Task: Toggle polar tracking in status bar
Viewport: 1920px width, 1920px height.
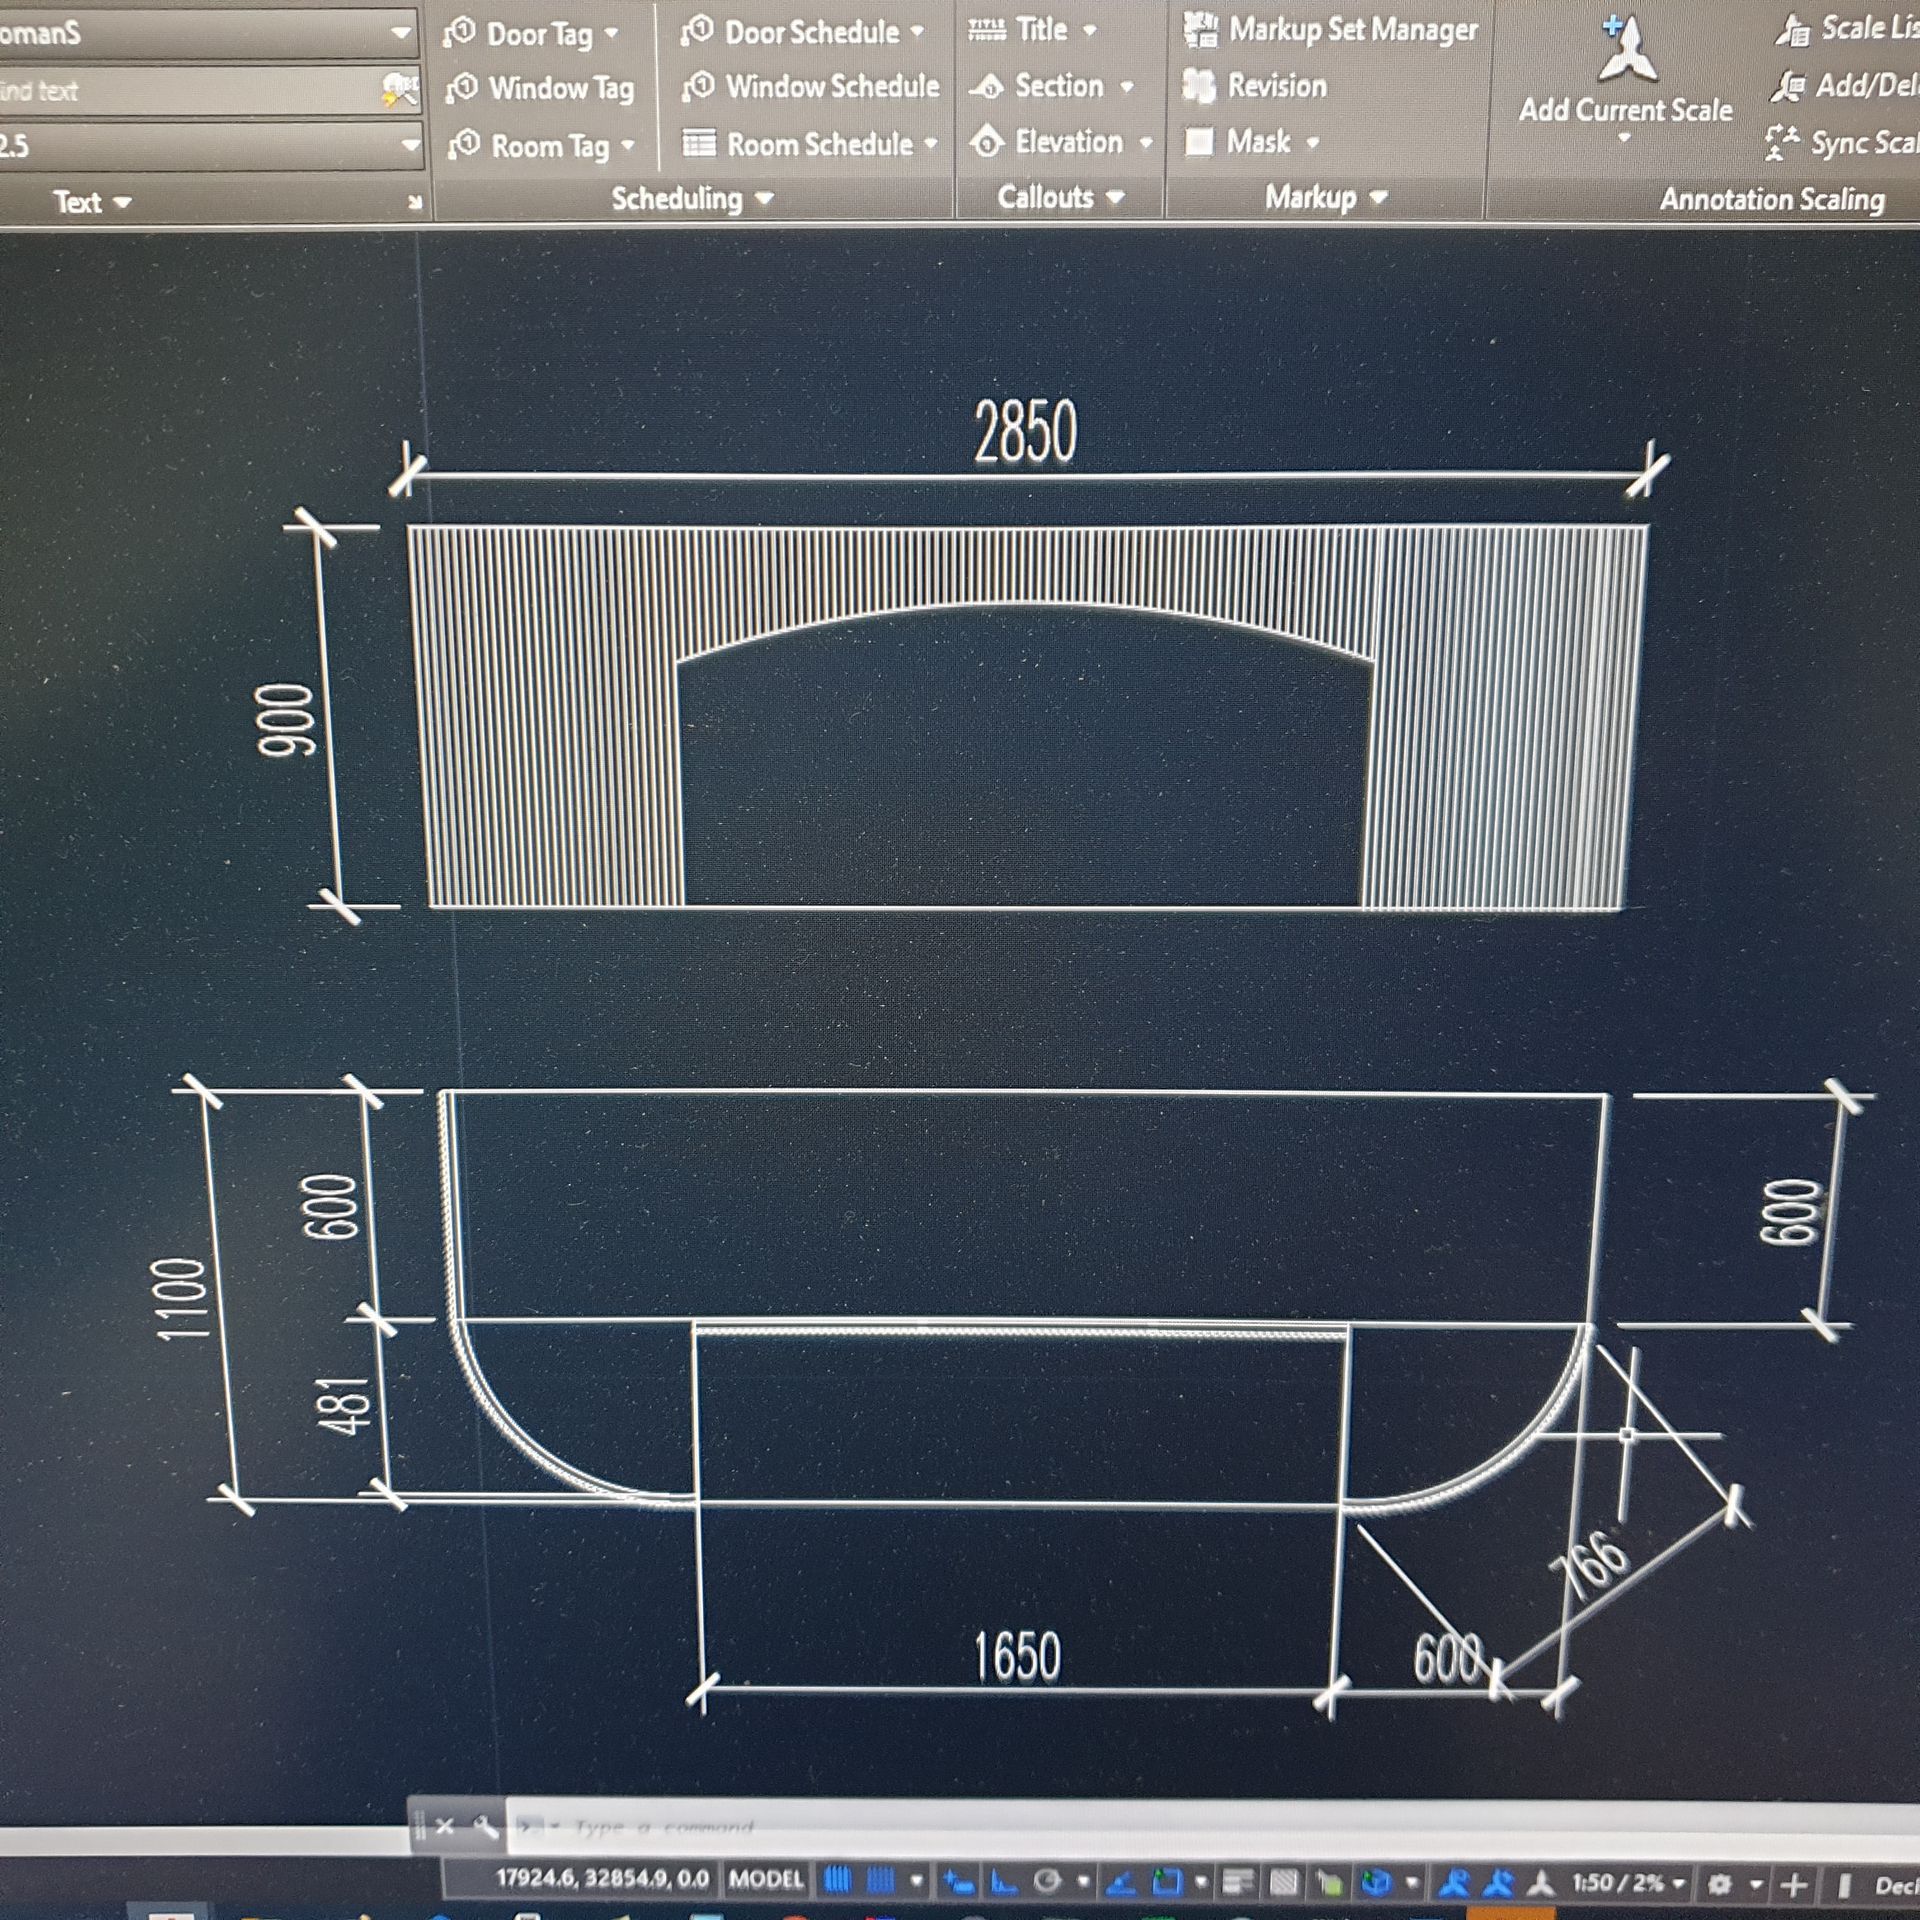Action: pos(1046,1882)
